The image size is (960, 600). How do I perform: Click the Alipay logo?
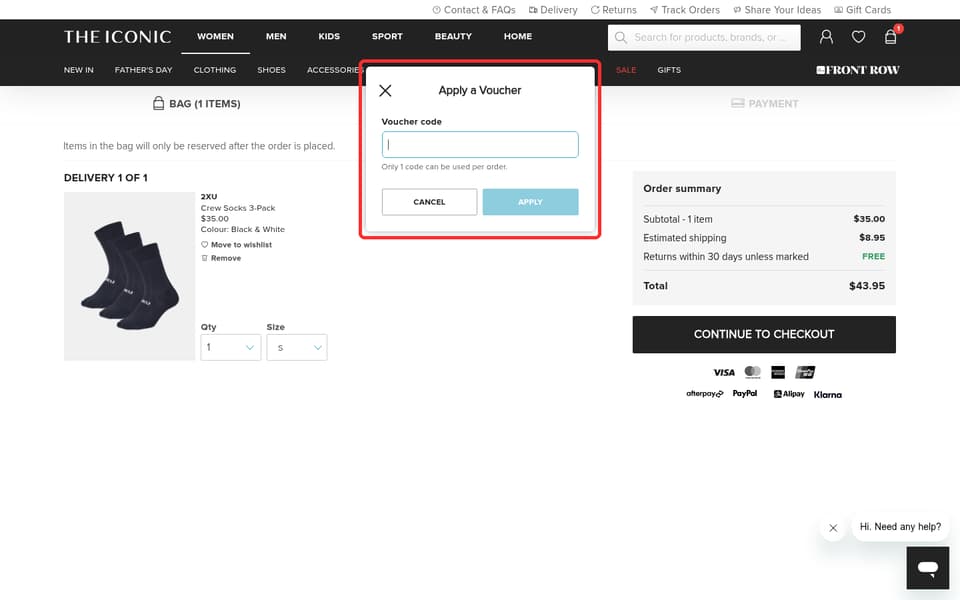(x=789, y=394)
